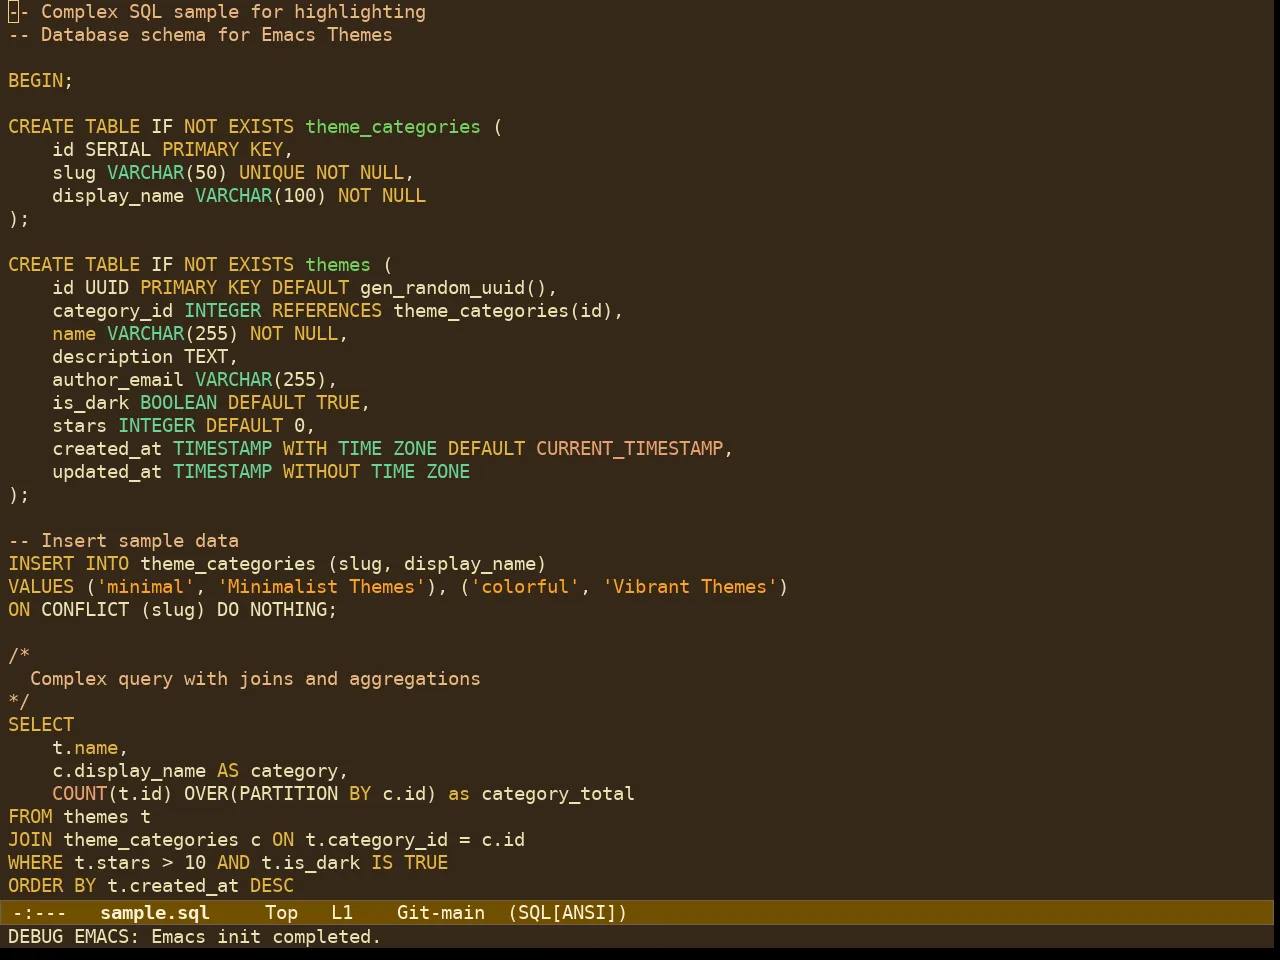Screen dimensions: 1280x960
Task: Click 'ORDER BY t.created_at DESC' line
Action: pyautogui.click(x=151, y=886)
